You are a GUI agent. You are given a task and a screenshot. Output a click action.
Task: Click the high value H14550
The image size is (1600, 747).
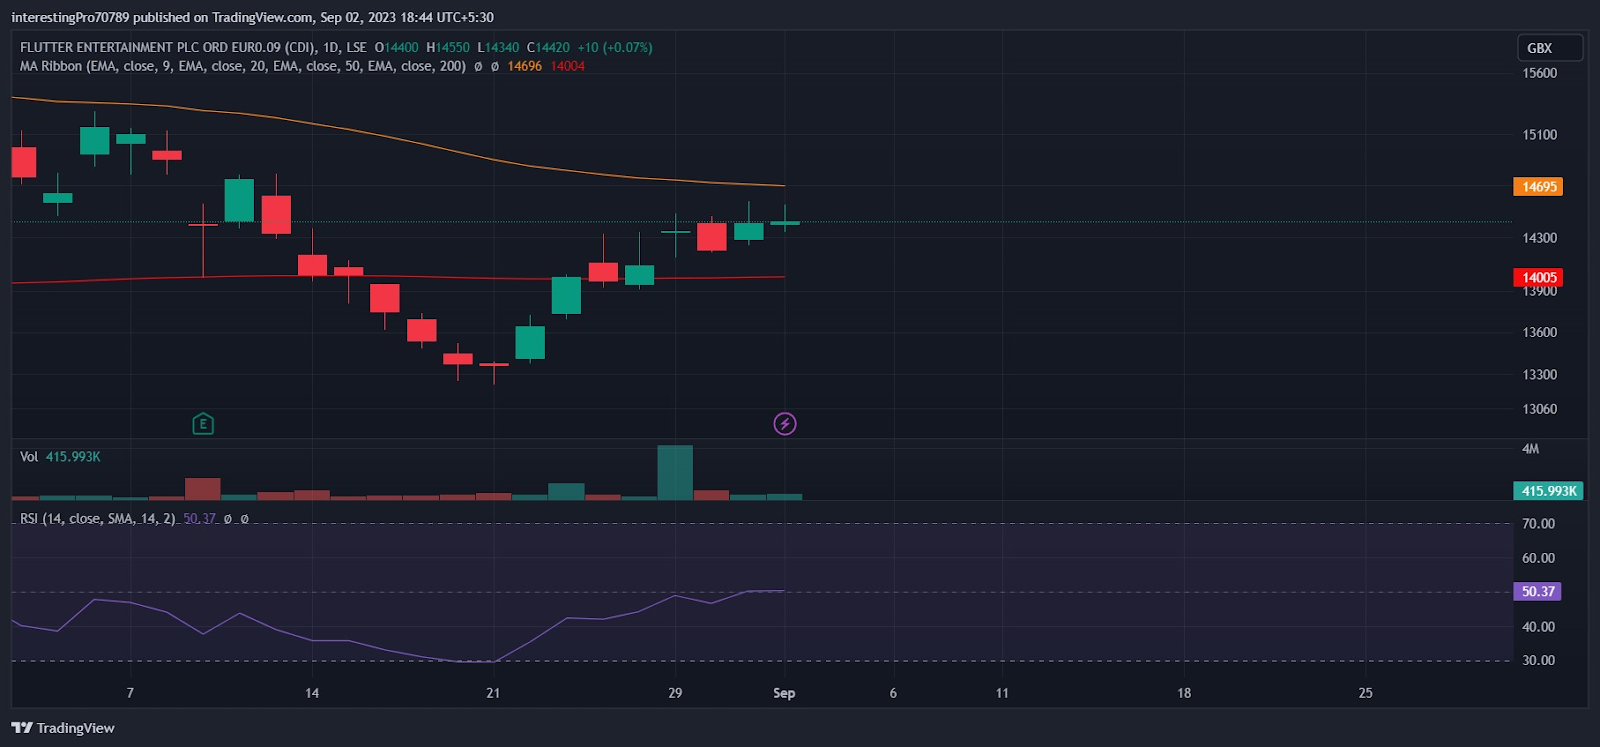click(448, 47)
